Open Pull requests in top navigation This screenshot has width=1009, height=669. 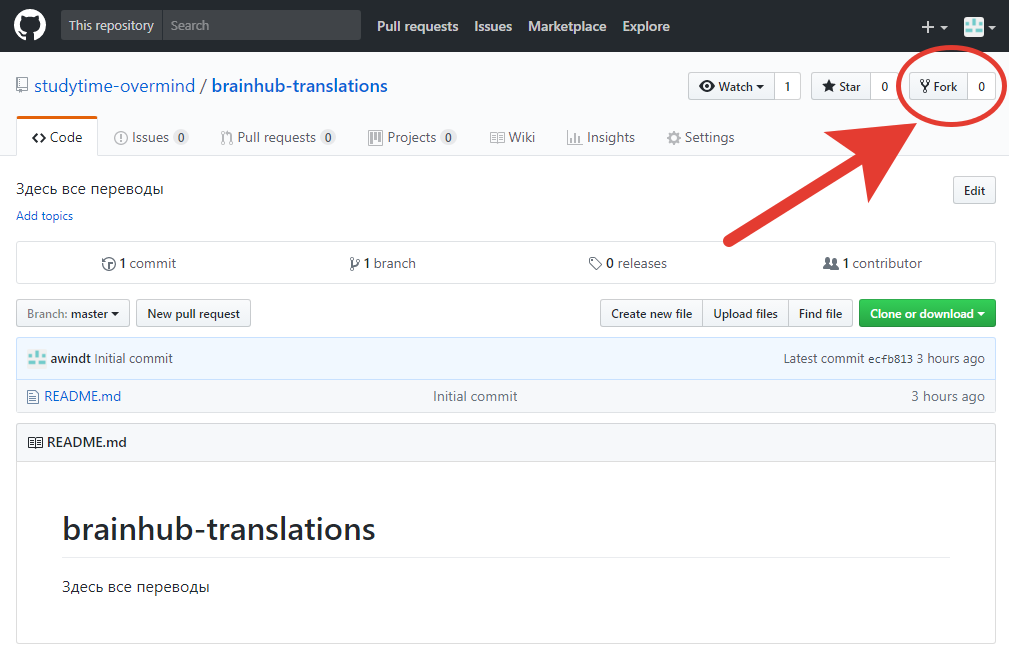point(418,26)
